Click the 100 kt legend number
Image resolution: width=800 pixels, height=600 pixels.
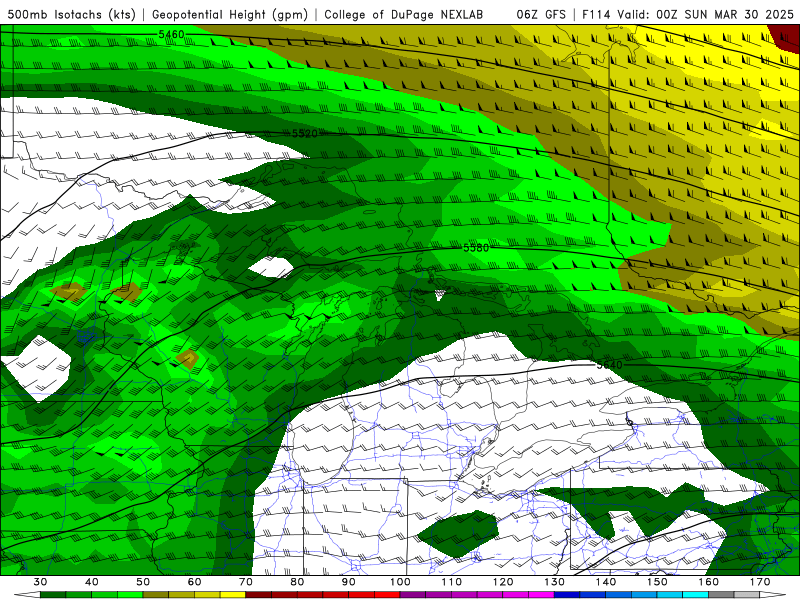pos(400,582)
